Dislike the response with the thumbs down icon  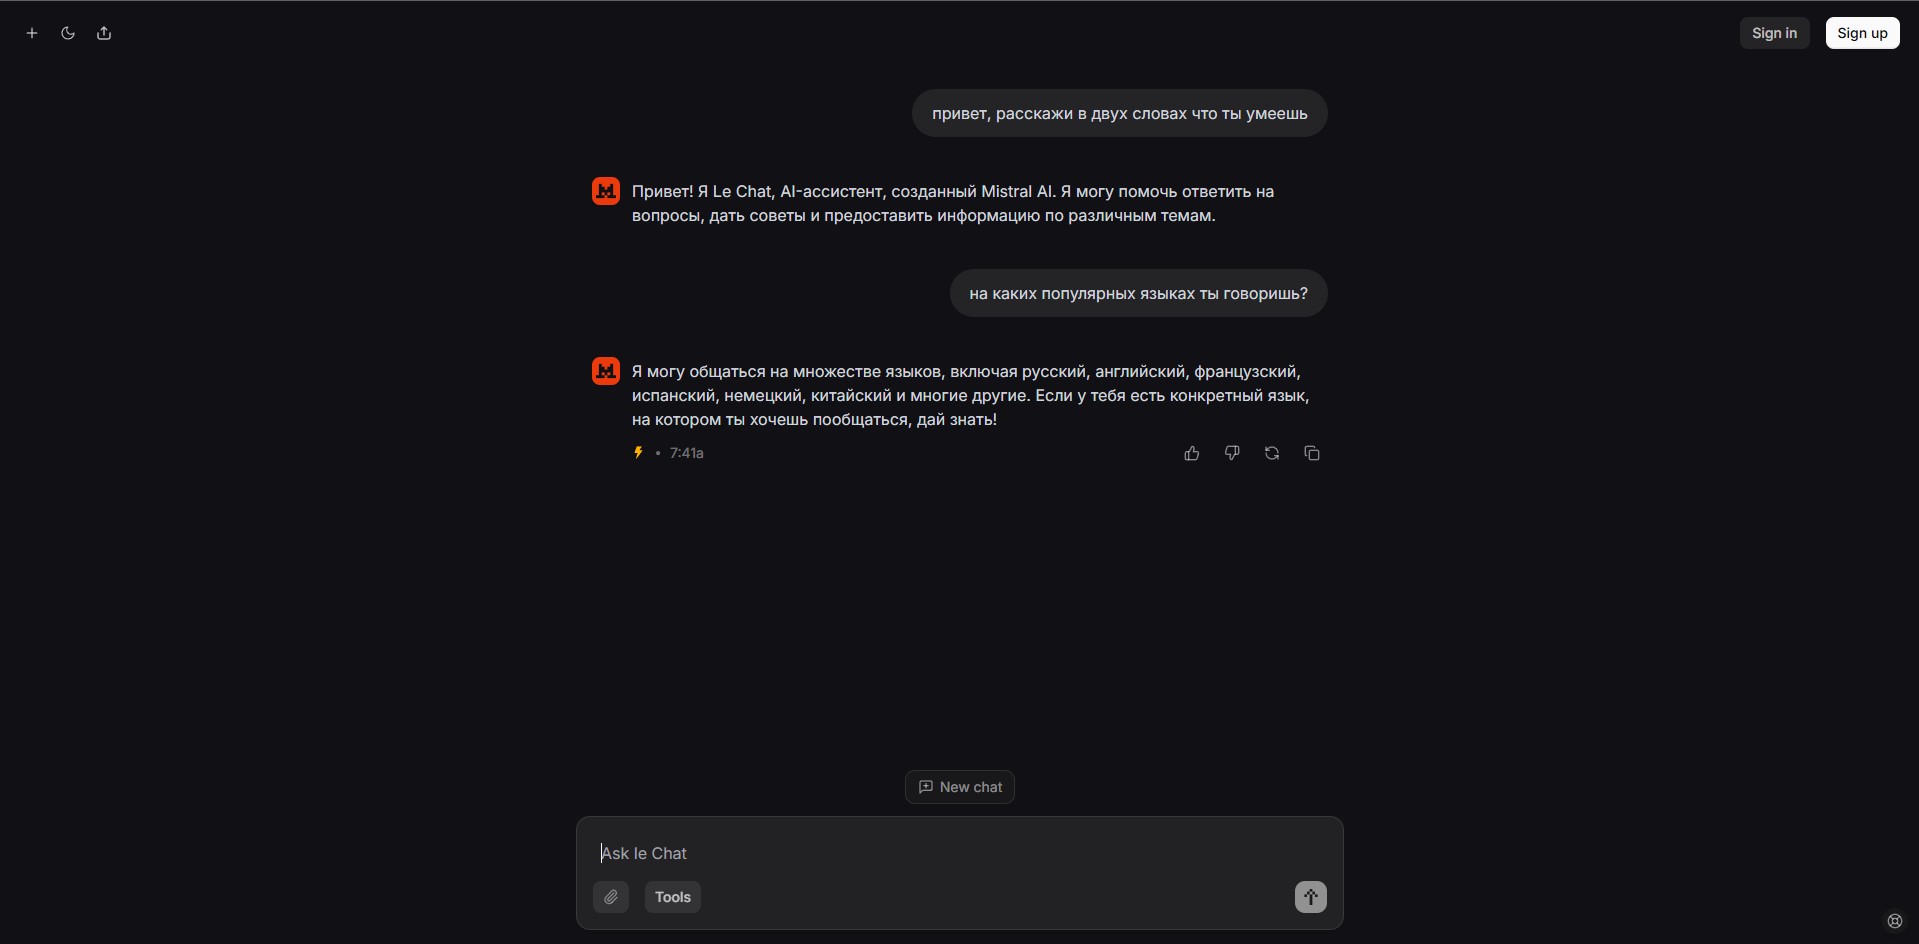coord(1232,453)
